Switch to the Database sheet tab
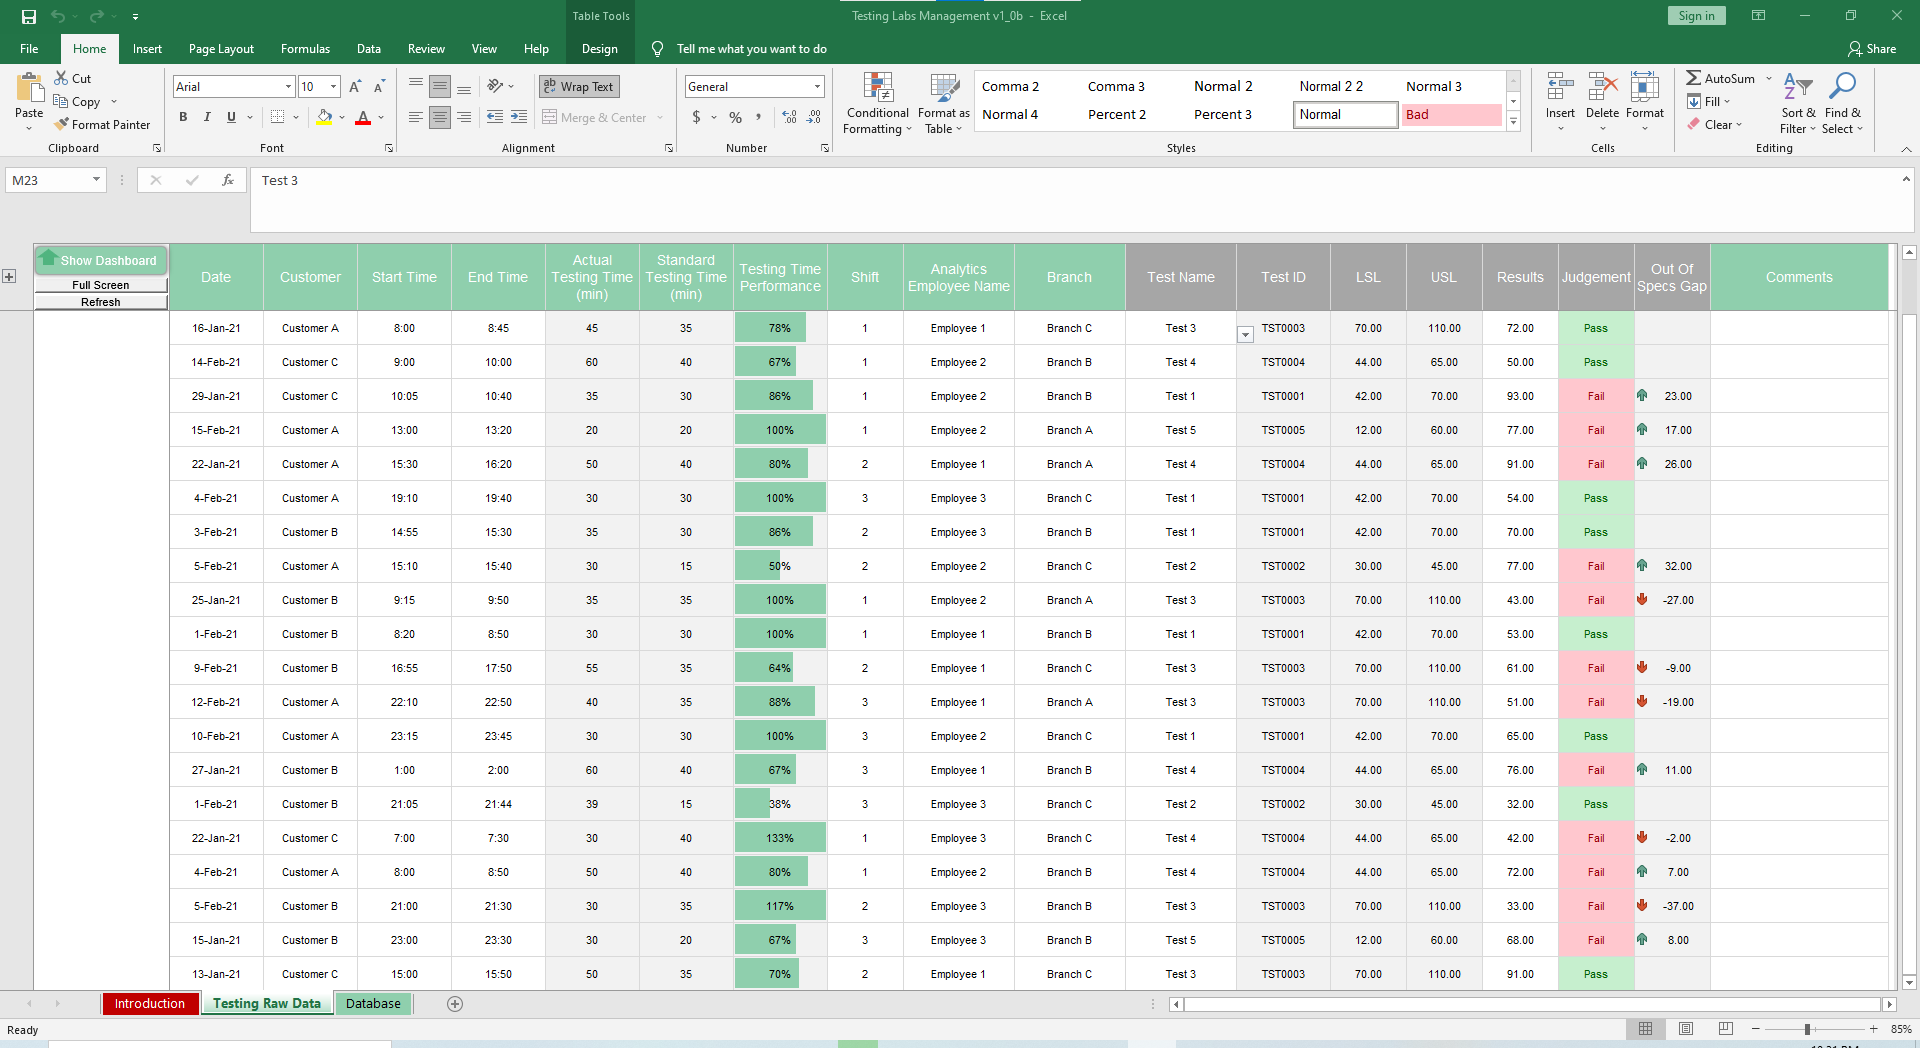Screen dimensions: 1920x1048 373,1004
